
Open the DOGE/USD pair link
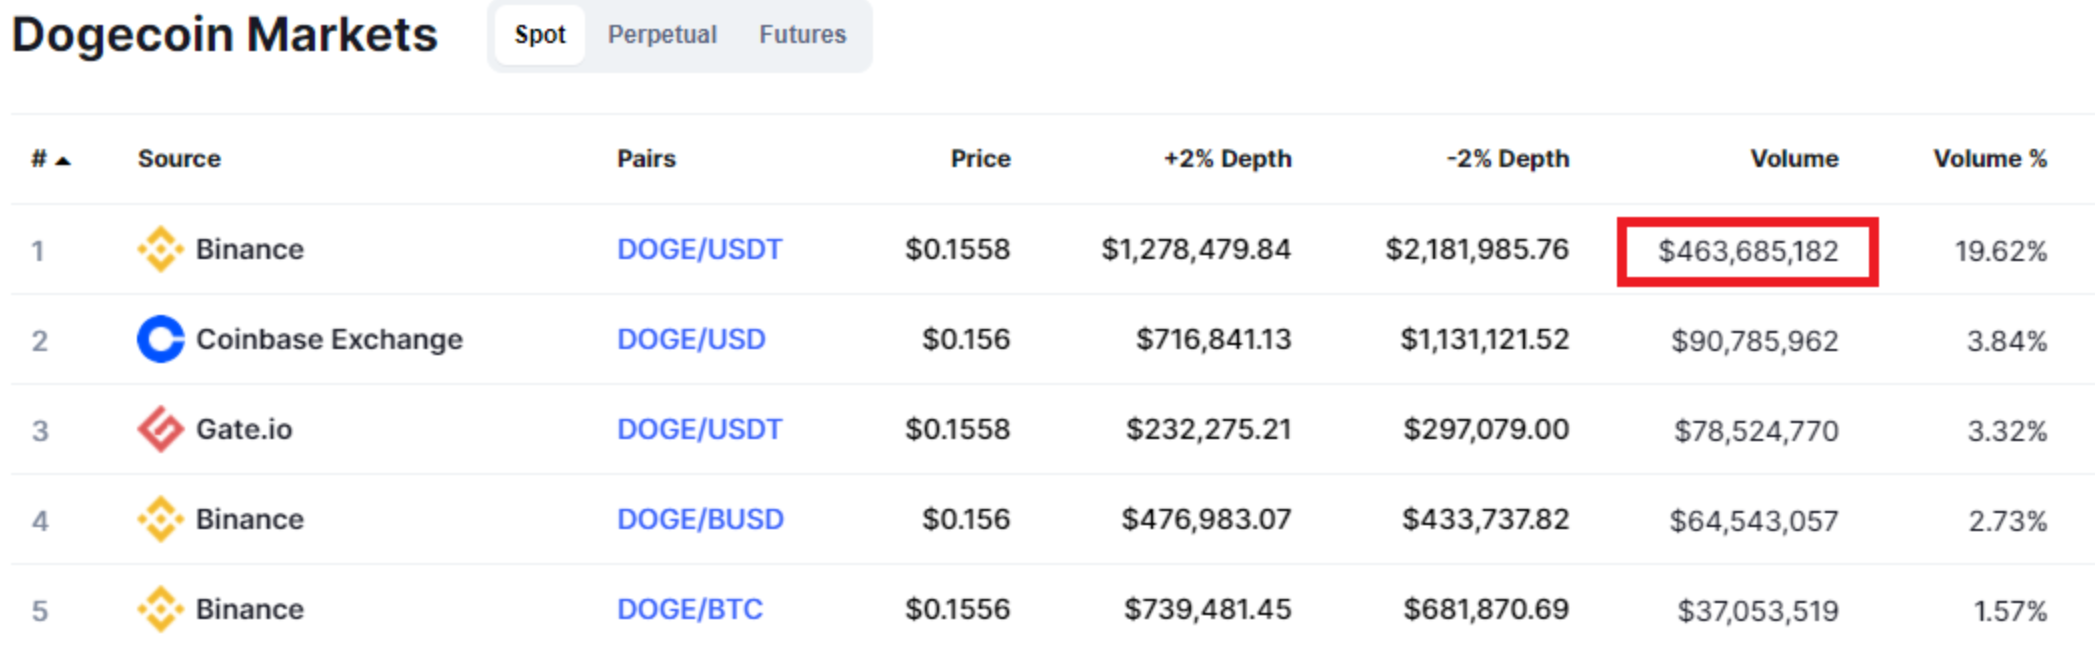point(691,339)
